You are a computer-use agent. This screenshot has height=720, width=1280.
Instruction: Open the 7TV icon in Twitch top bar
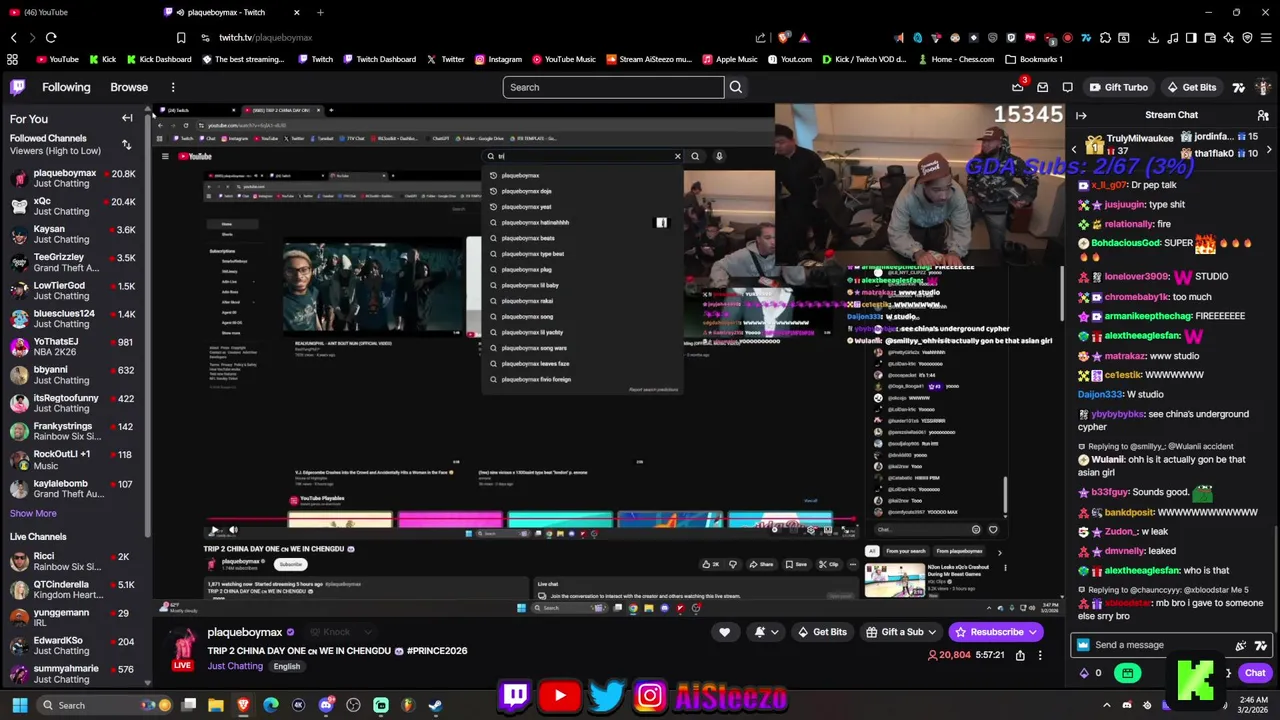pos(1238,87)
